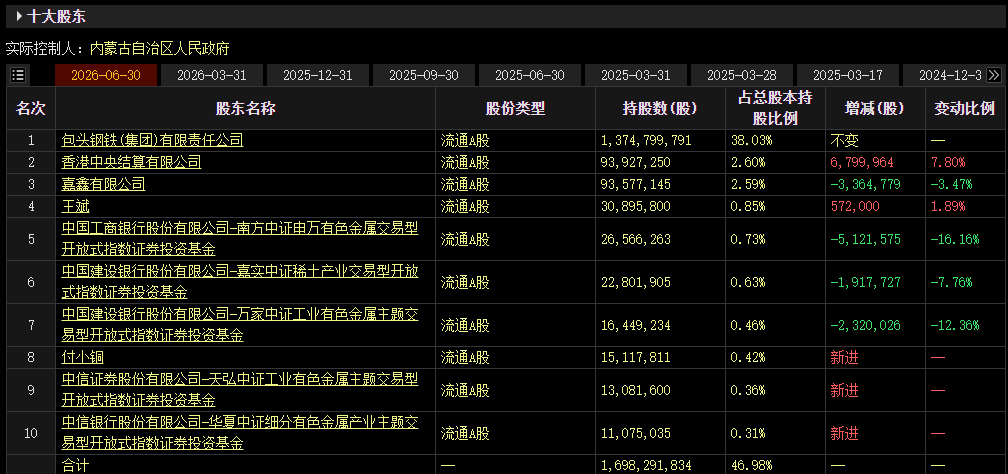1008x474 pixels.
Task: Click the 股东名称 column header
Action: coord(245,109)
